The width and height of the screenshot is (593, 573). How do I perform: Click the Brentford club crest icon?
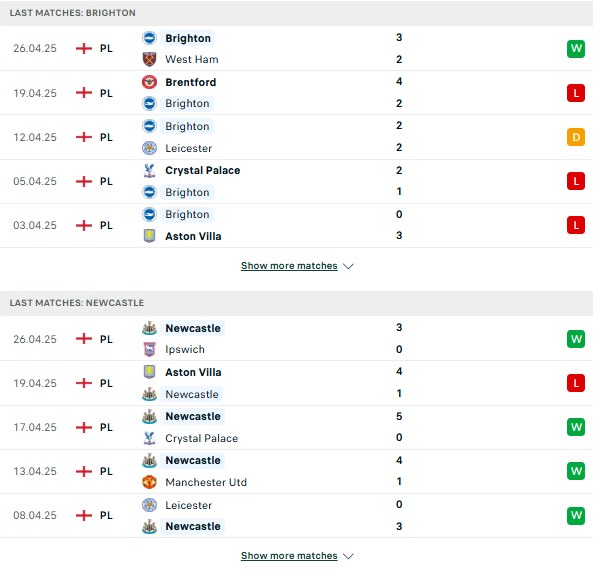pos(149,82)
